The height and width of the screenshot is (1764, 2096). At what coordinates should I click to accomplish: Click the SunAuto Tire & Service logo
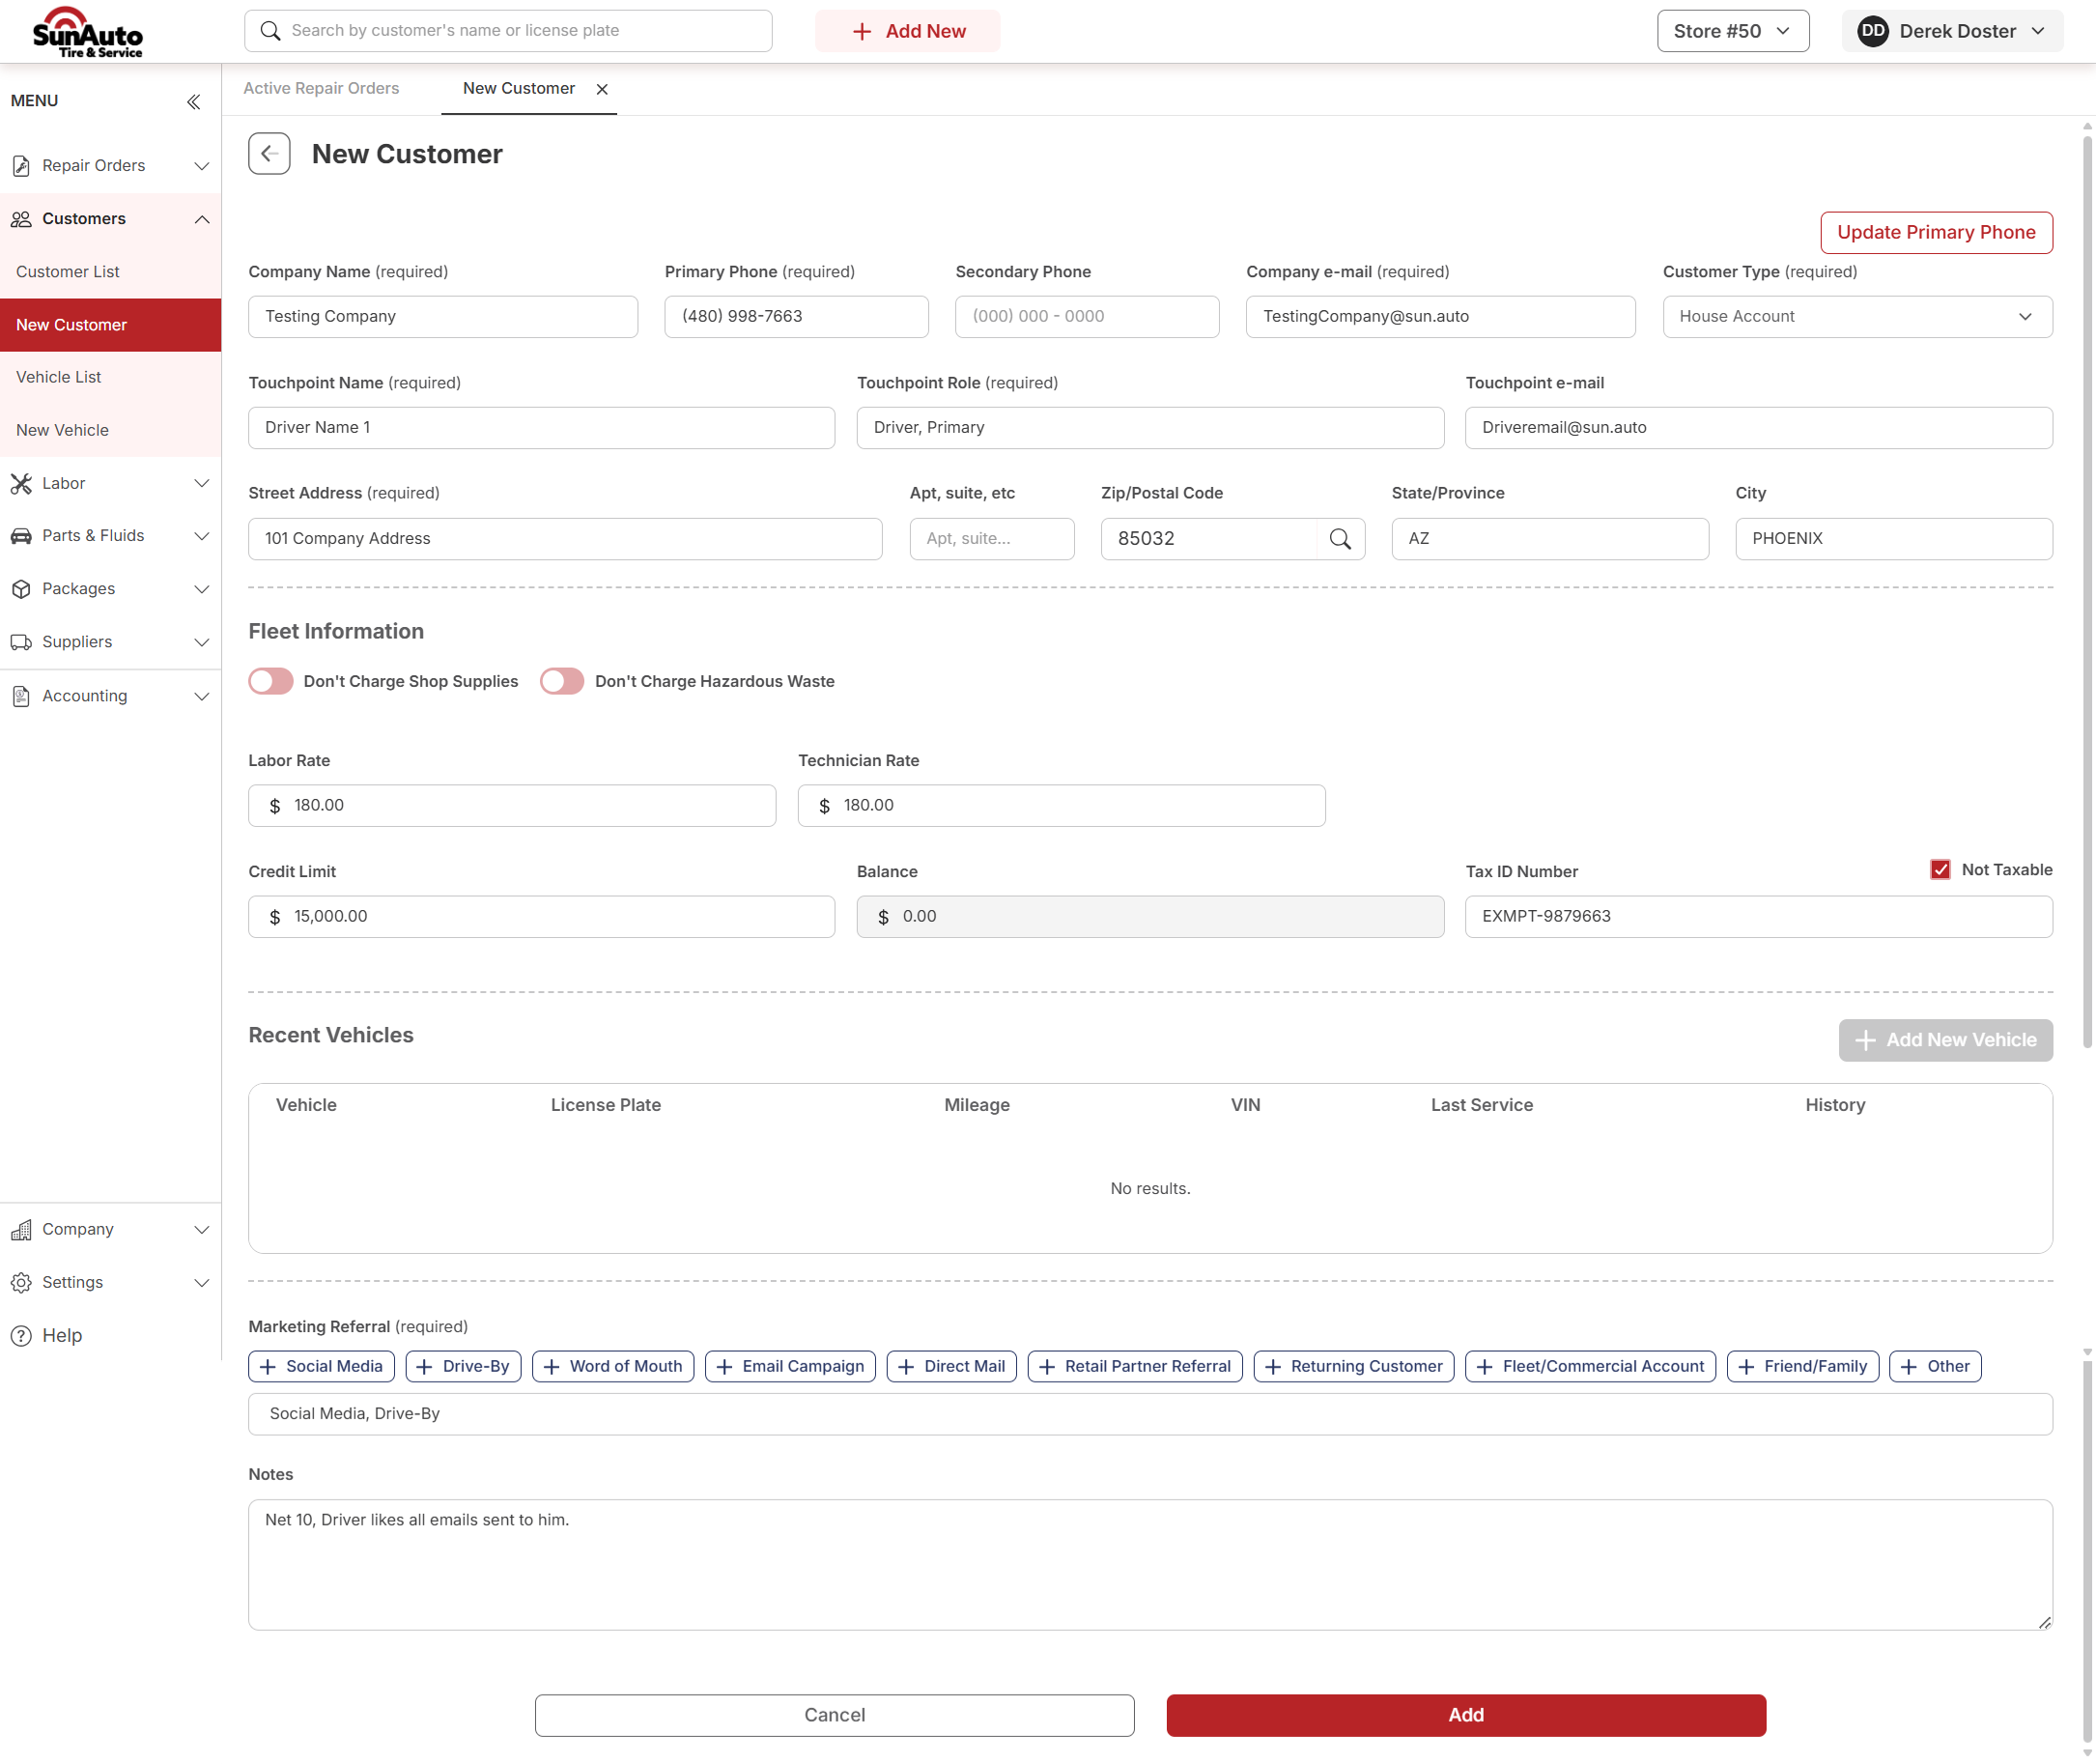tap(88, 32)
